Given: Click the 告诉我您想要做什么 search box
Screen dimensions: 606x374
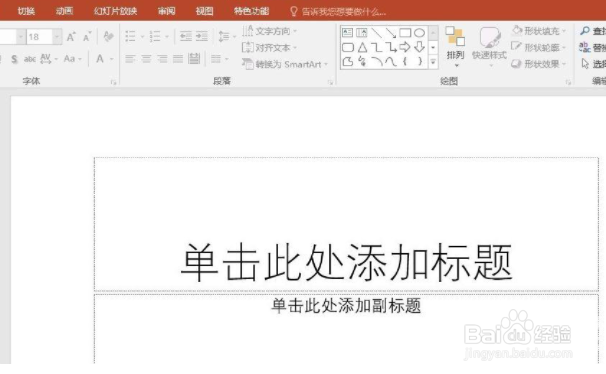Looking at the screenshot, I should pyautogui.click(x=338, y=12).
